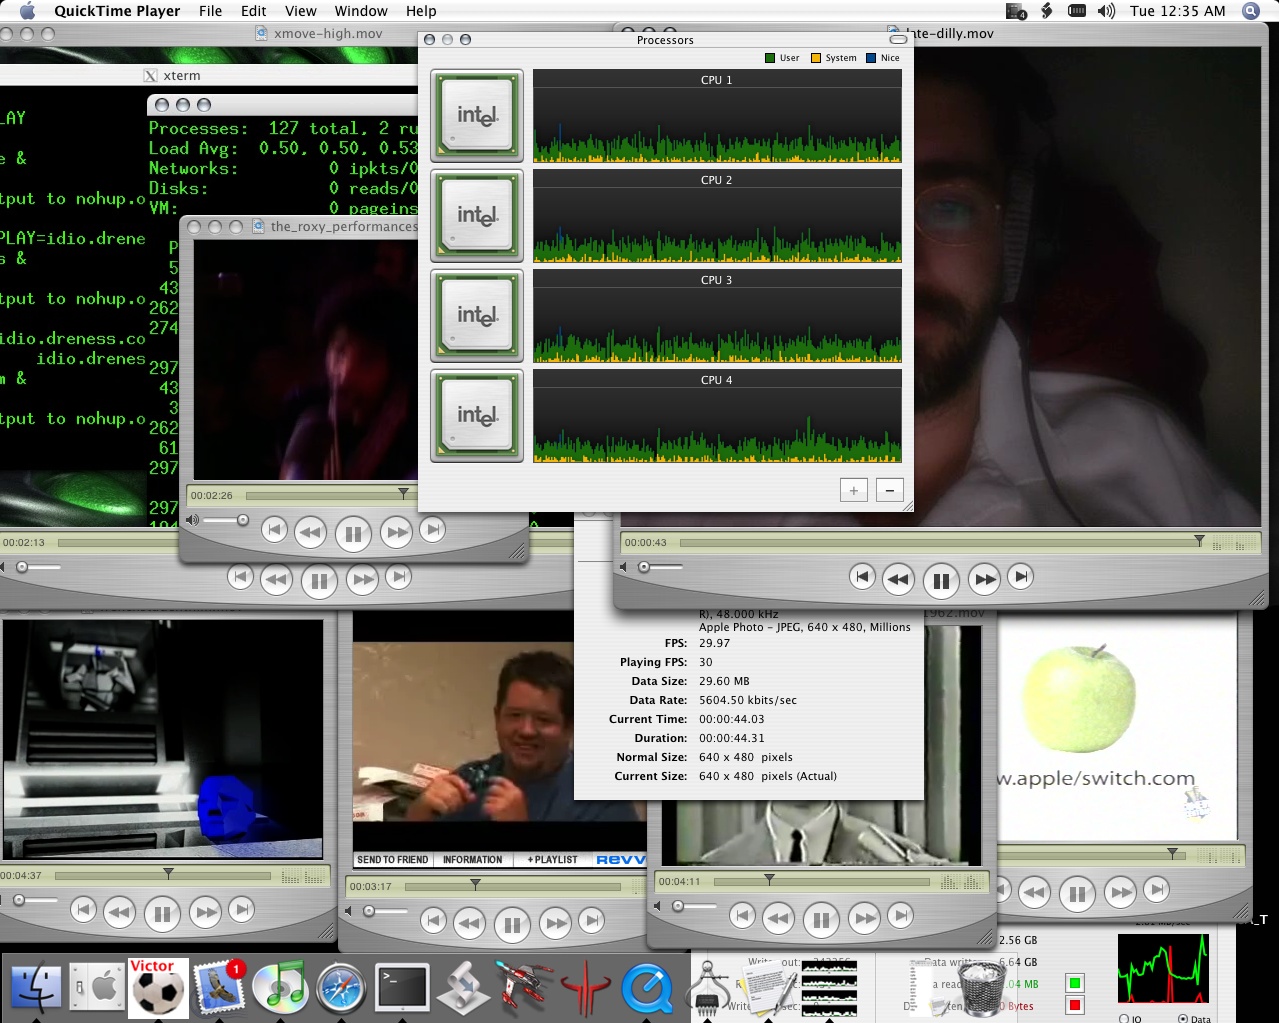
Task: Click the Mail icon with unread badge
Action: 219,988
